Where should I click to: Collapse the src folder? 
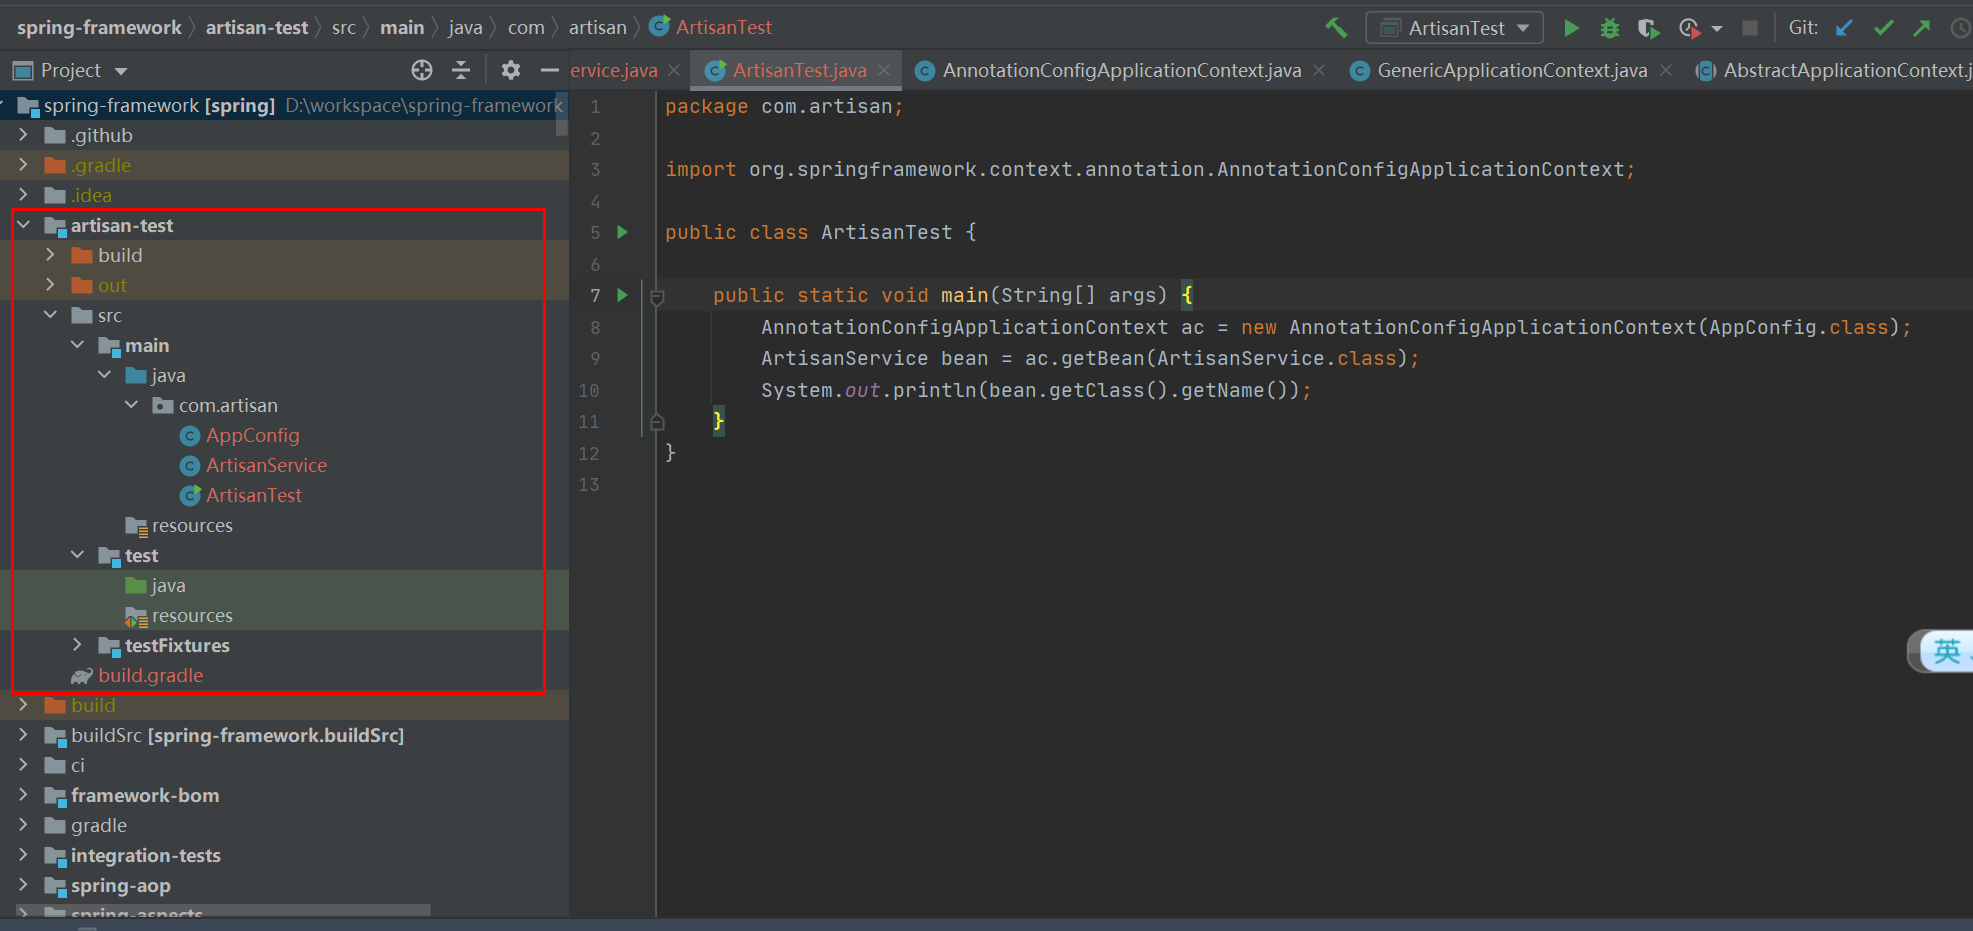pyautogui.click(x=50, y=315)
